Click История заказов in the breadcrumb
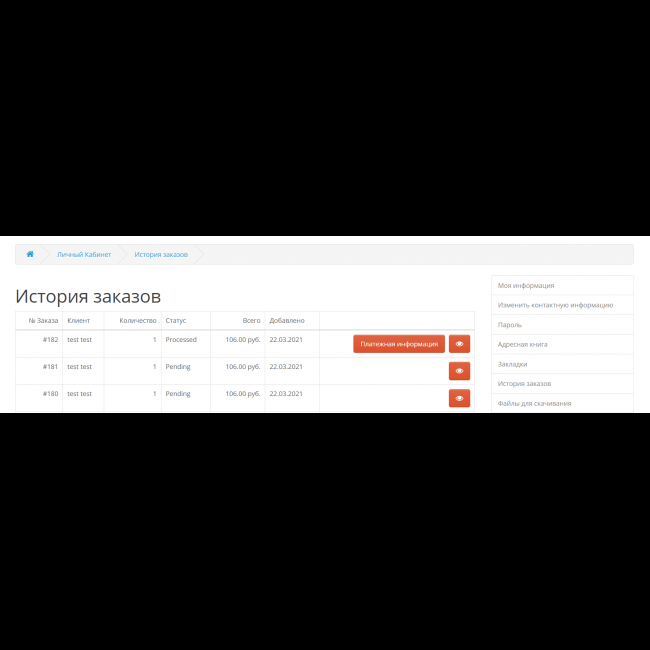 click(161, 254)
